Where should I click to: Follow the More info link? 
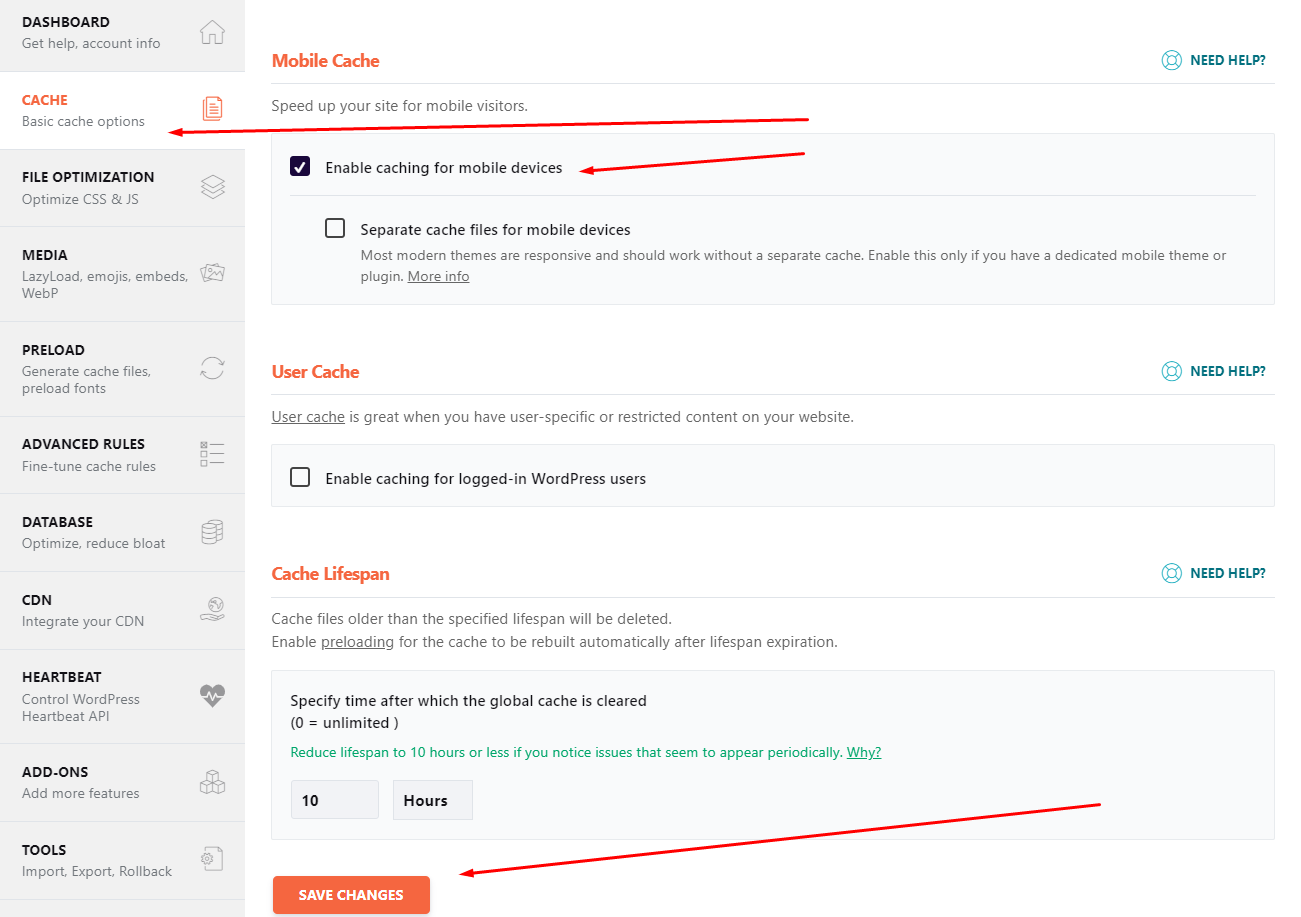point(438,276)
